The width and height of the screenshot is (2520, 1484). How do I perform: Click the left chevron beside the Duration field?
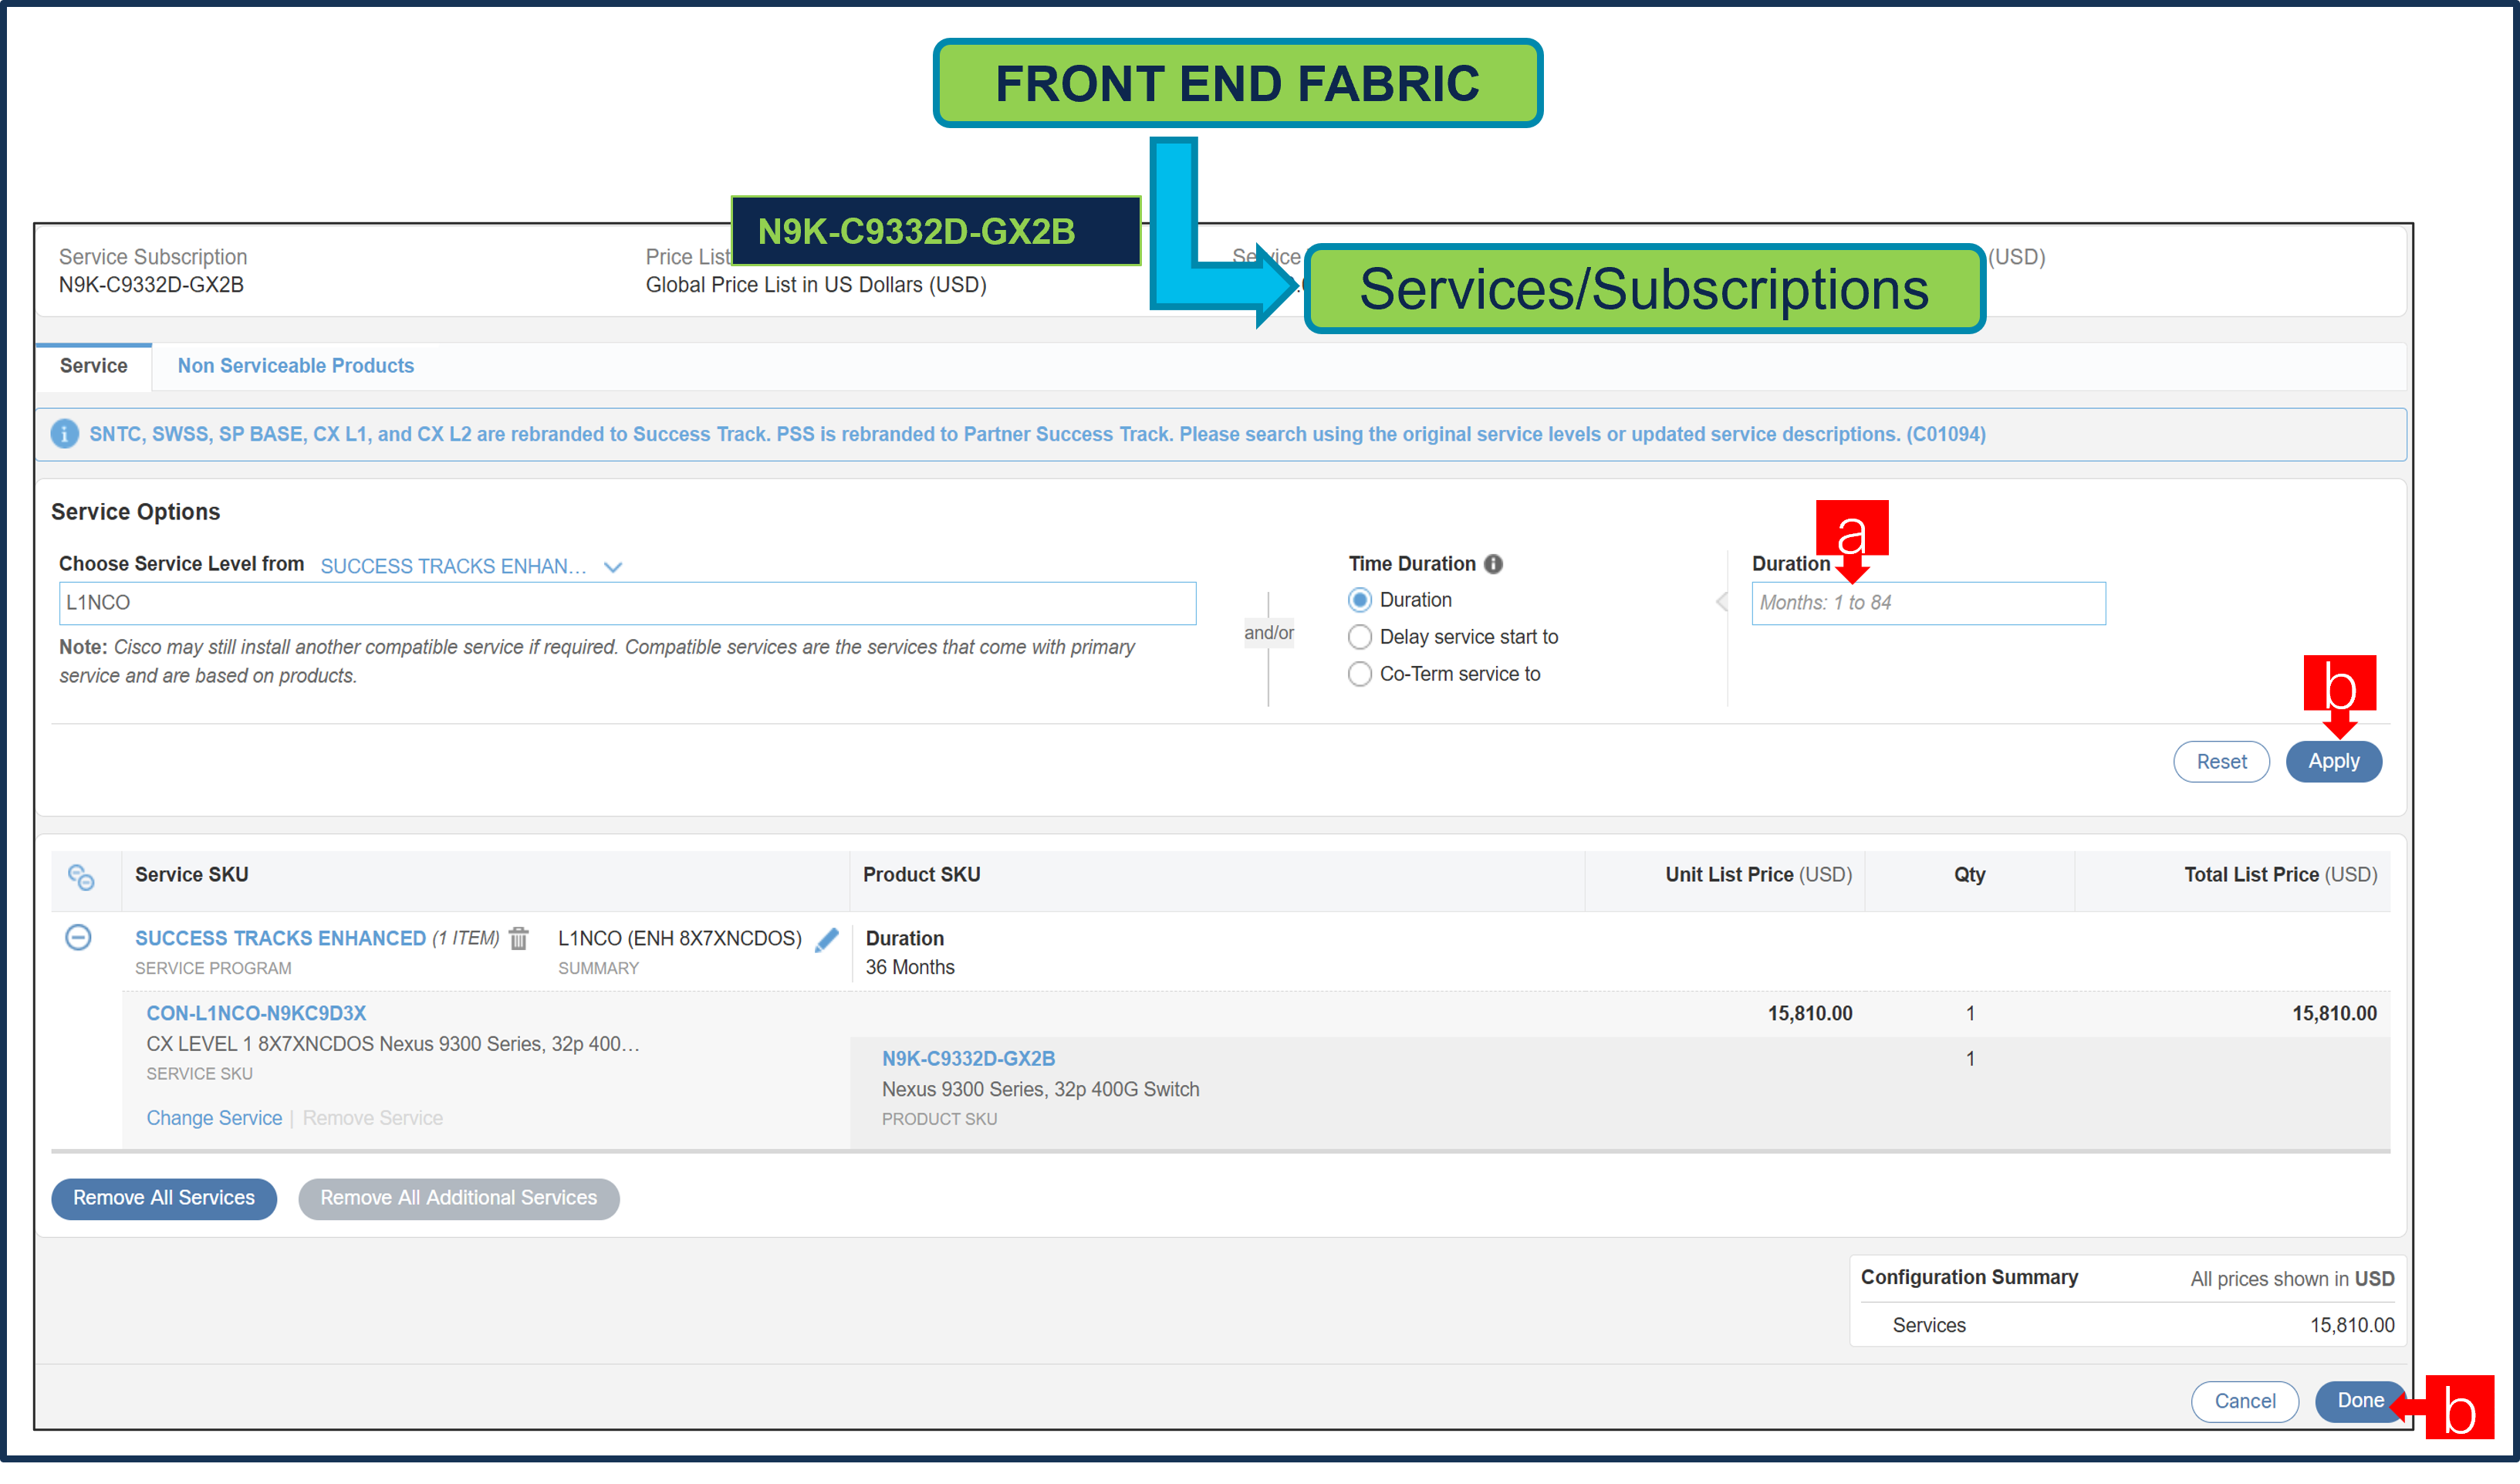[x=1721, y=602]
